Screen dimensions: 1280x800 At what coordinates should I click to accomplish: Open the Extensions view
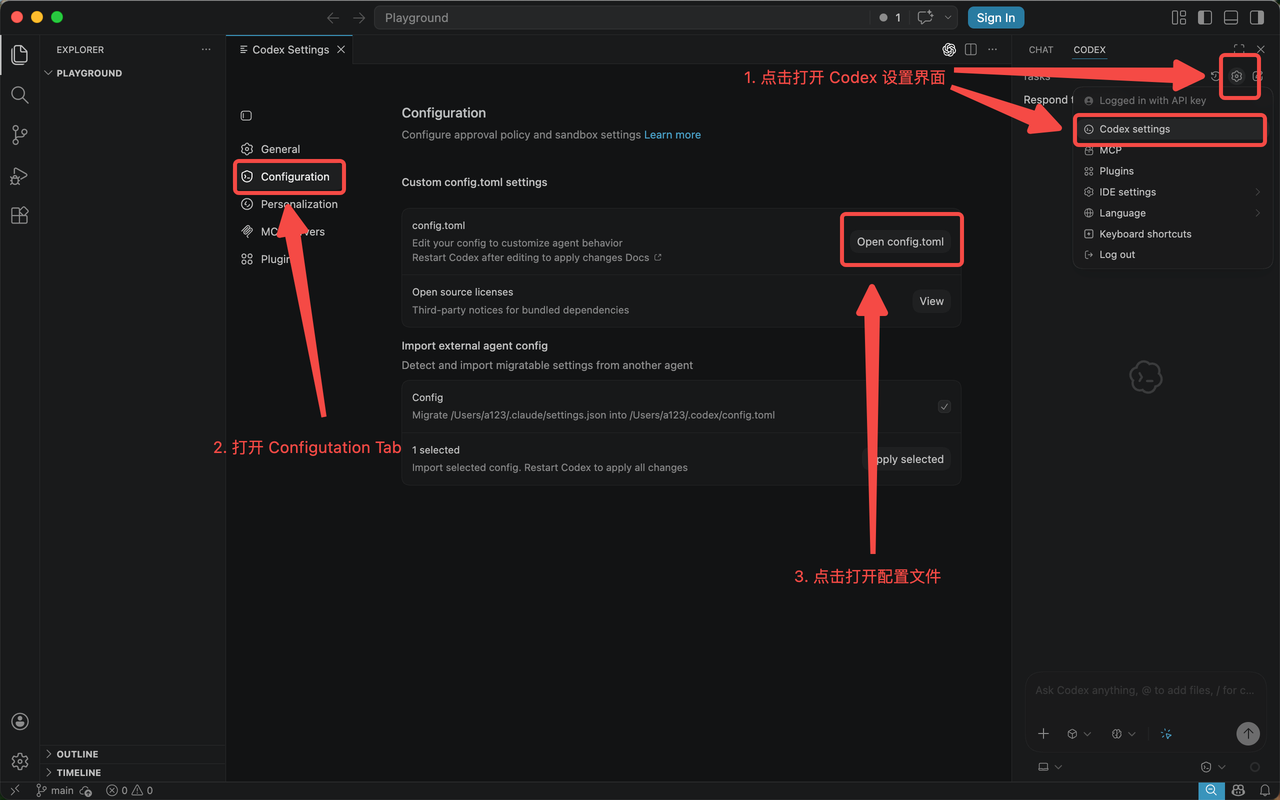19,215
